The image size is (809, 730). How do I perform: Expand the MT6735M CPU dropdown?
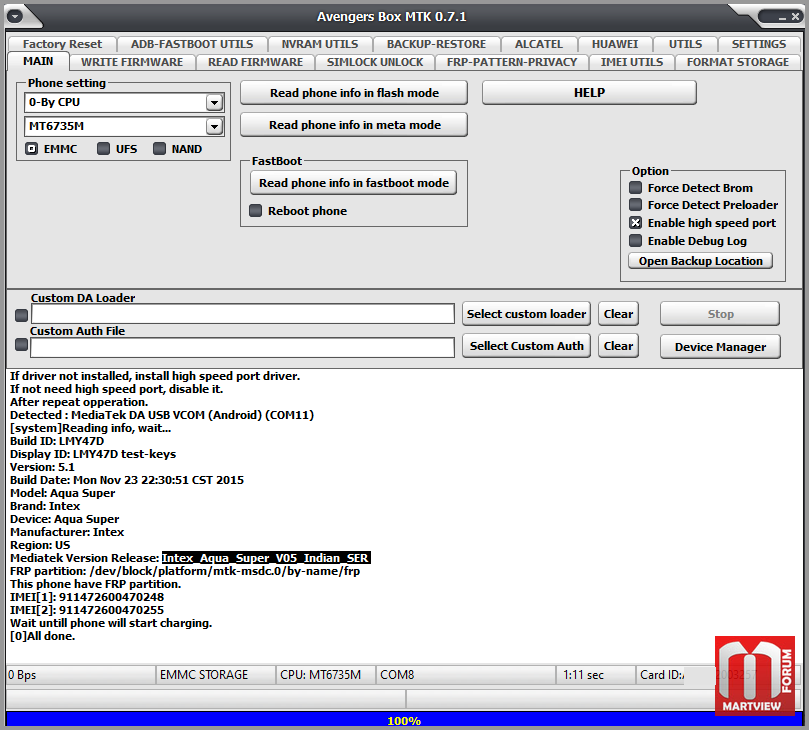[214, 126]
